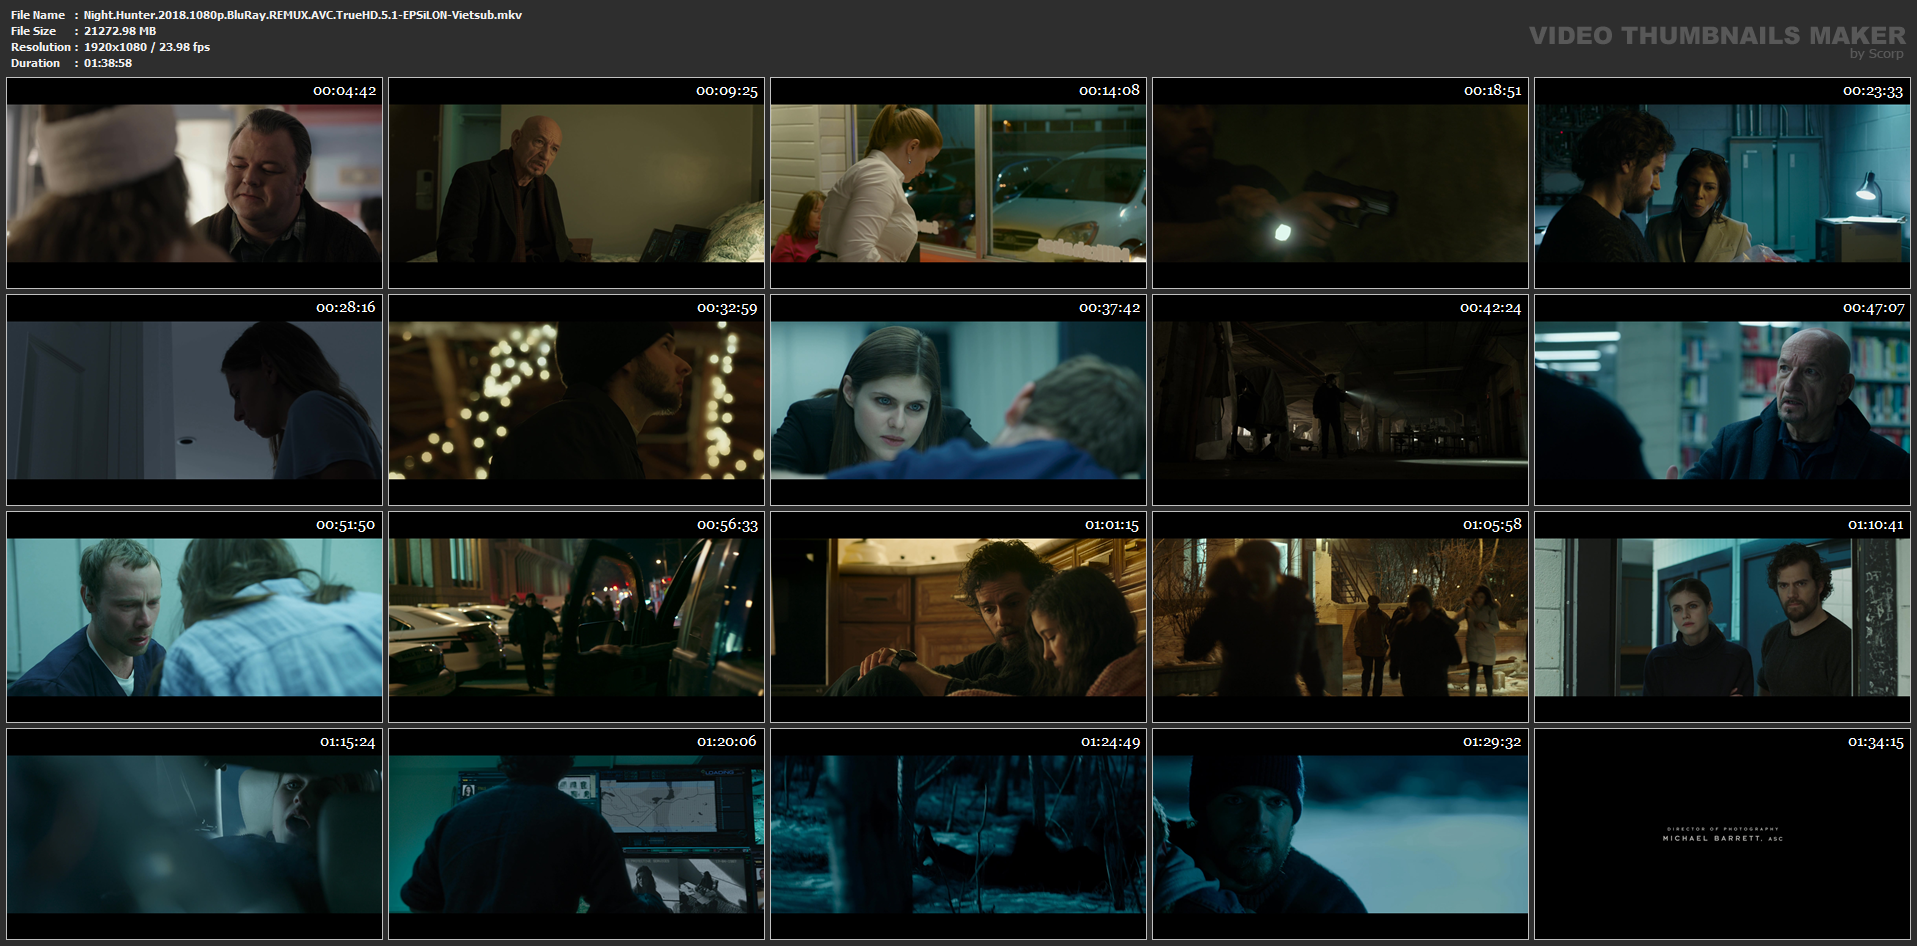The width and height of the screenshot is (1917, 946).
Task: Click the resolution value 1920x1080 / 23.98 fps
Action: click(147, 47)
